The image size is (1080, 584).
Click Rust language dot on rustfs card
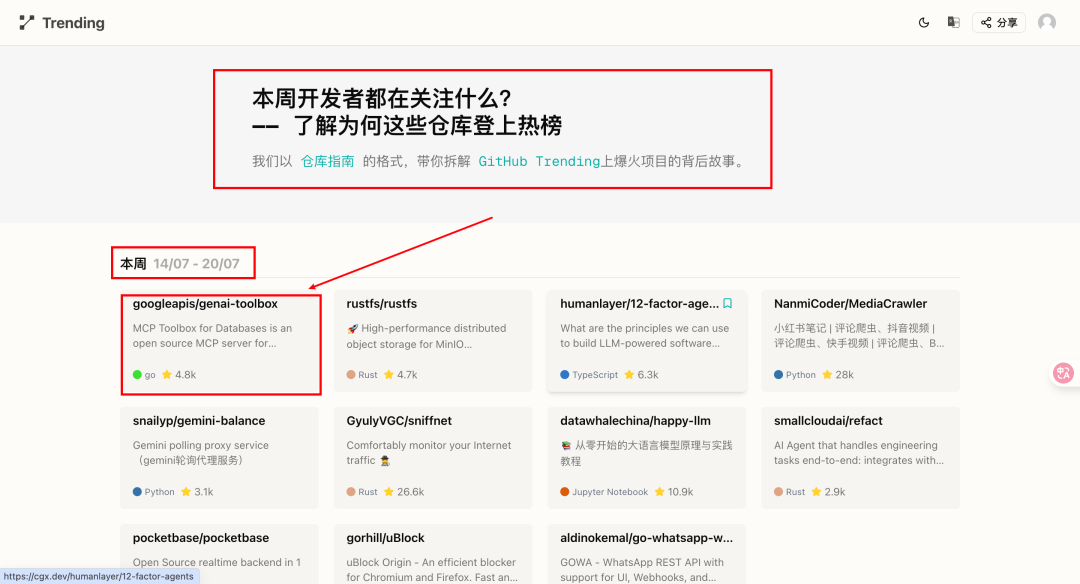click(351, 375)
